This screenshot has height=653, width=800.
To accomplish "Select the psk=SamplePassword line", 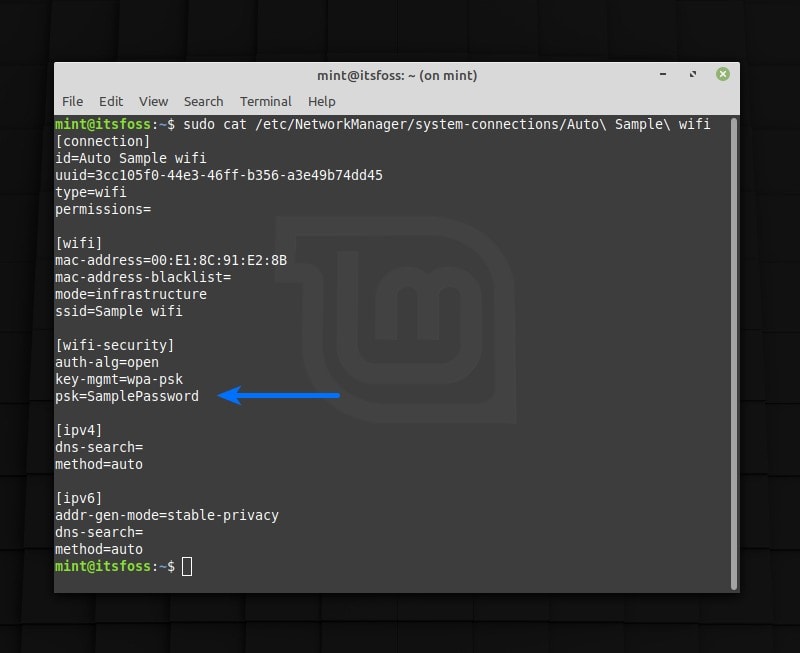I will pyautogui.click(x=127, y=396).
